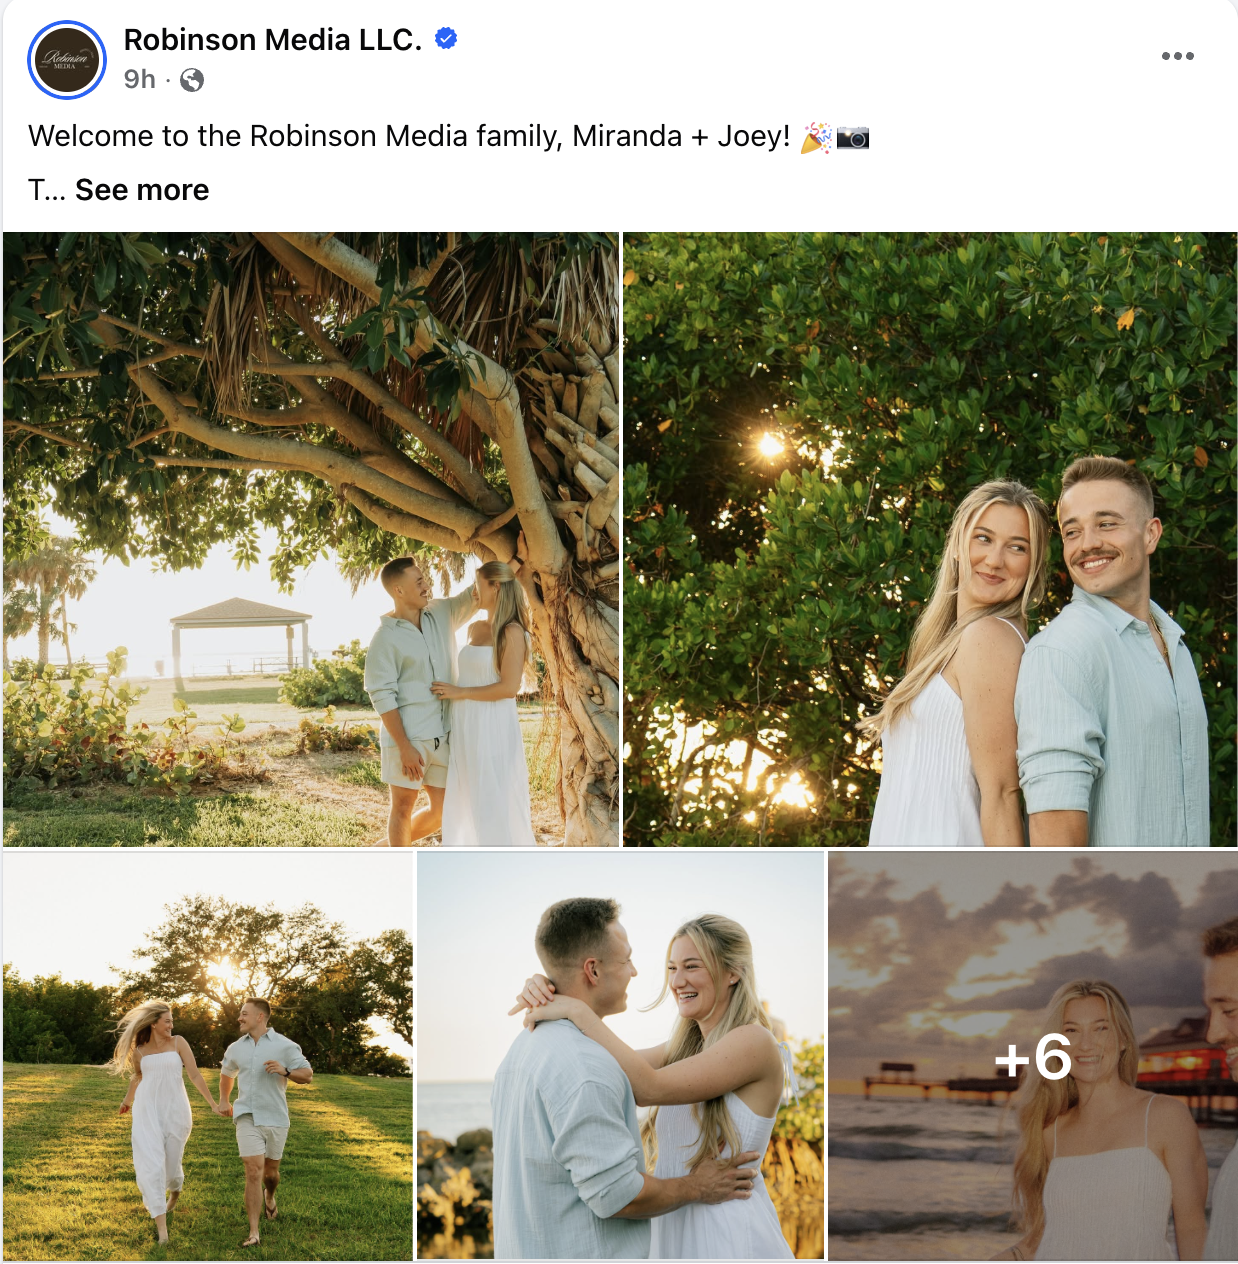Viewport: 1238px width, 1264px height.
Task: Open the Robinson Media LLC. page name
Action: [x=273, y=40]
